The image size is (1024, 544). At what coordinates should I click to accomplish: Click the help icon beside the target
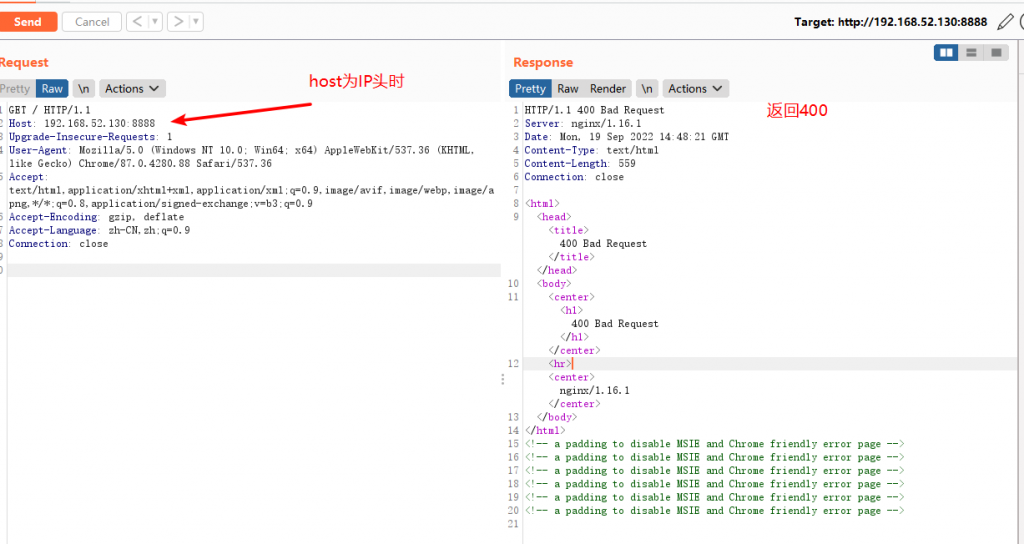coord(1021,21)
